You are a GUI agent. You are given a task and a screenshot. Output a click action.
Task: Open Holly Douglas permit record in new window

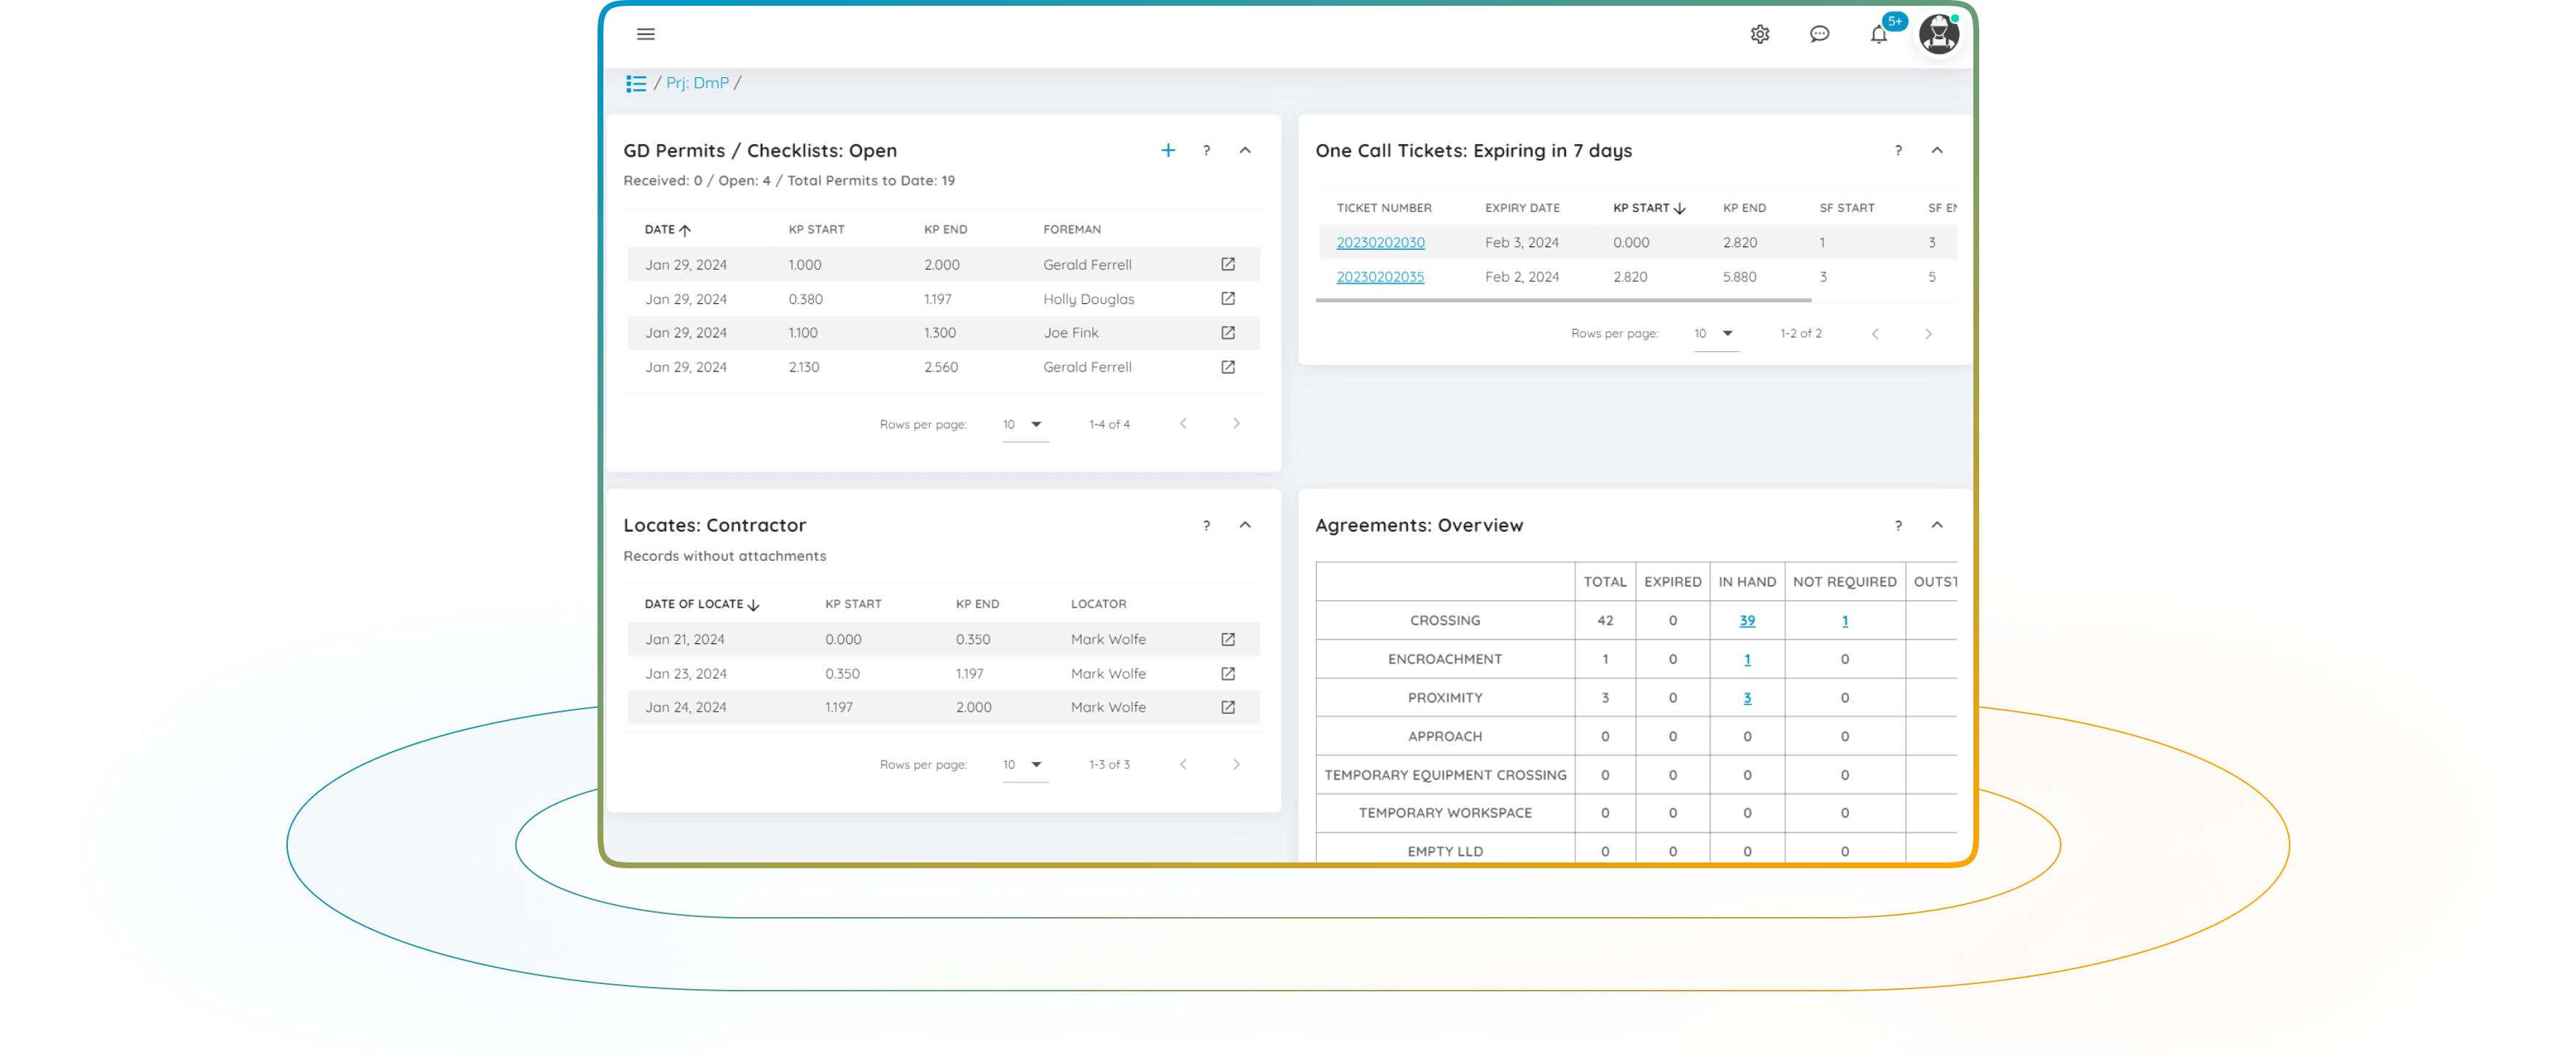point(1228,299)
